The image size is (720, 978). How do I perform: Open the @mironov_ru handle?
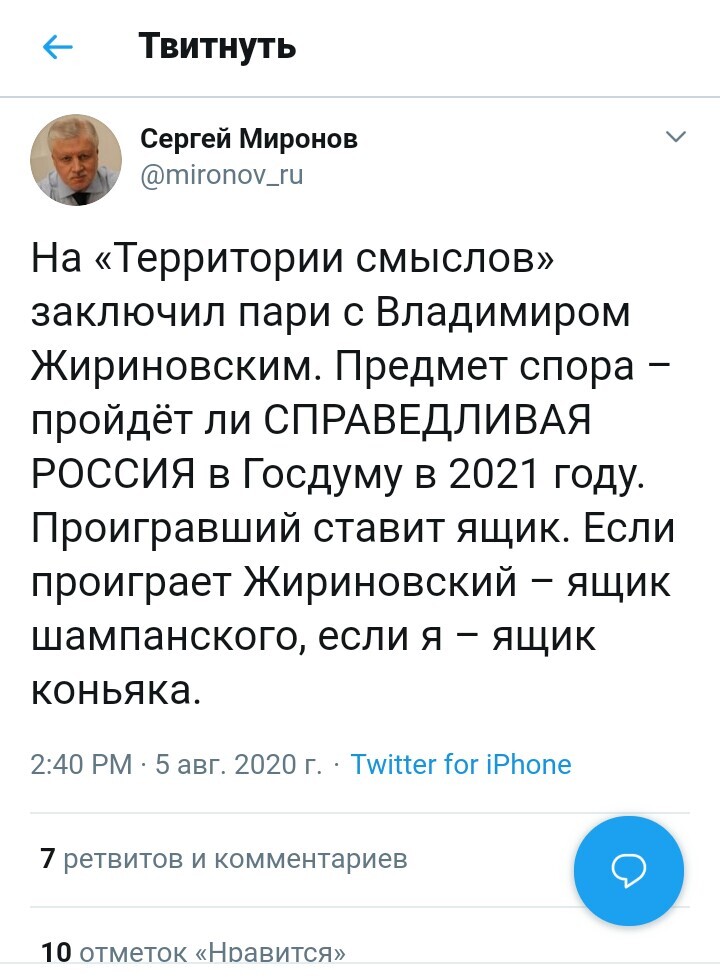[221, 175]
